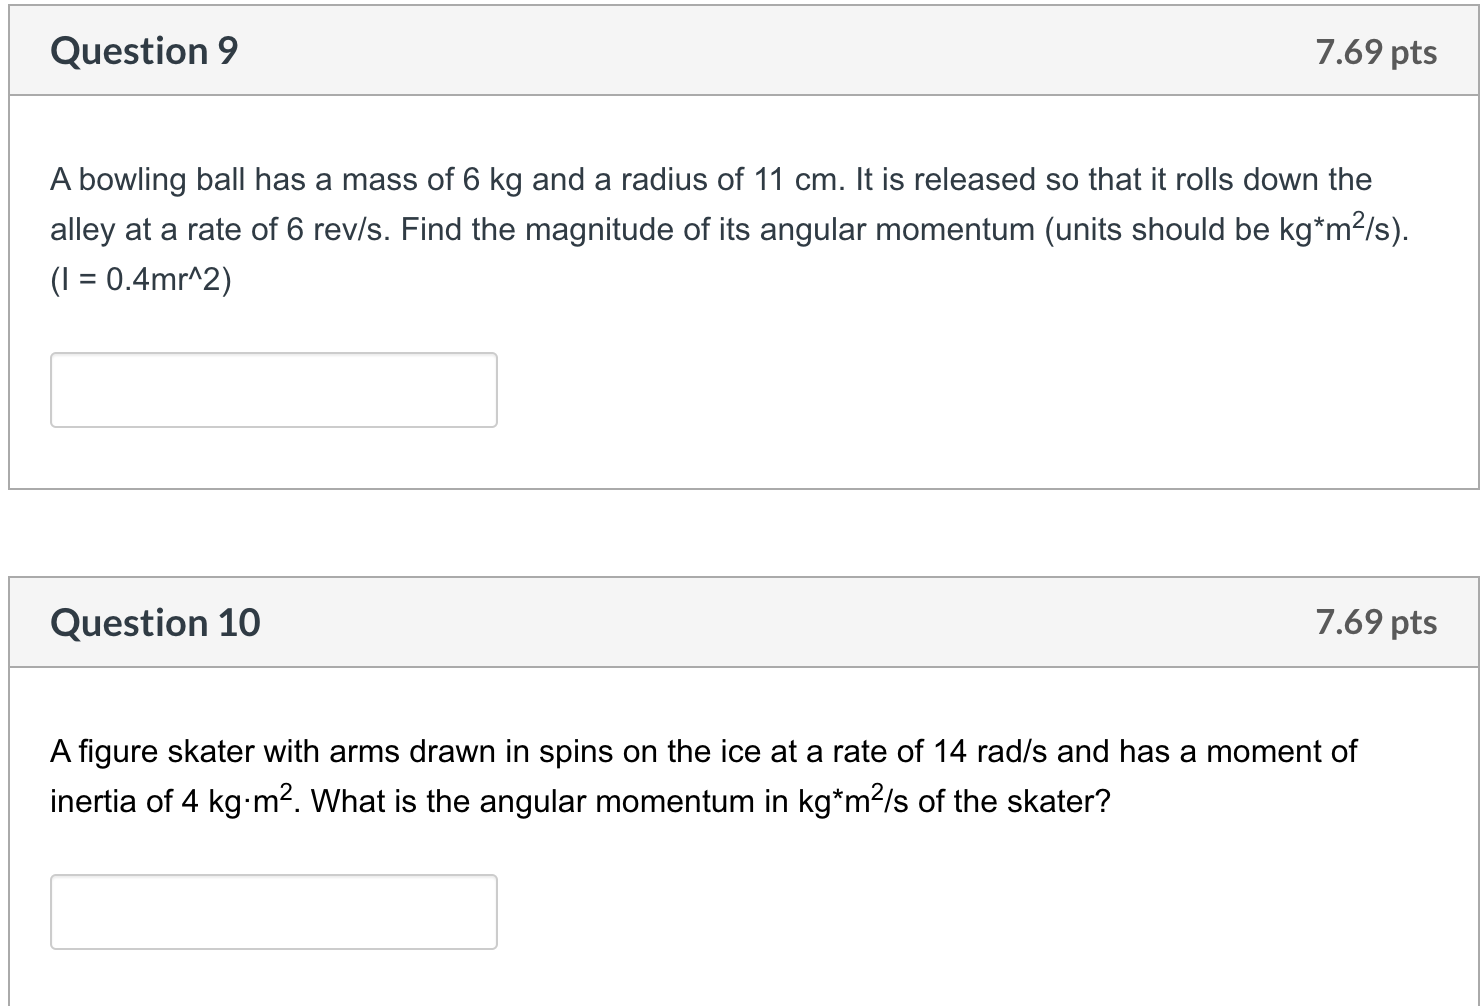The width and height of the screenshot is (1480, 1006).
Task: Select the Question 9 header
Action: click(x=144, y=51)
